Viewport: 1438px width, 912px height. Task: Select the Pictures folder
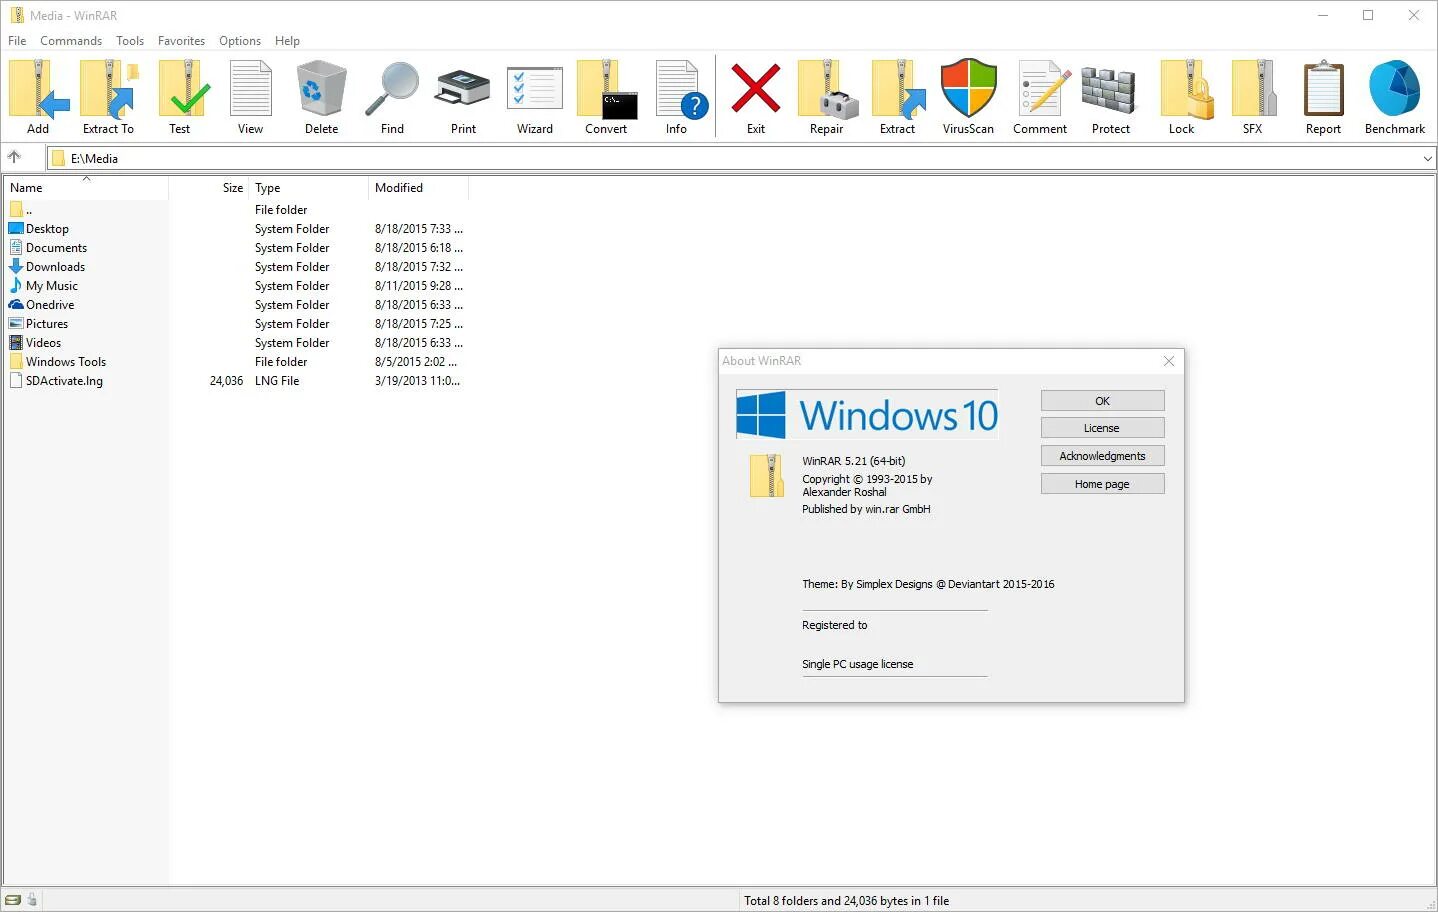click(x=38, y=324)
